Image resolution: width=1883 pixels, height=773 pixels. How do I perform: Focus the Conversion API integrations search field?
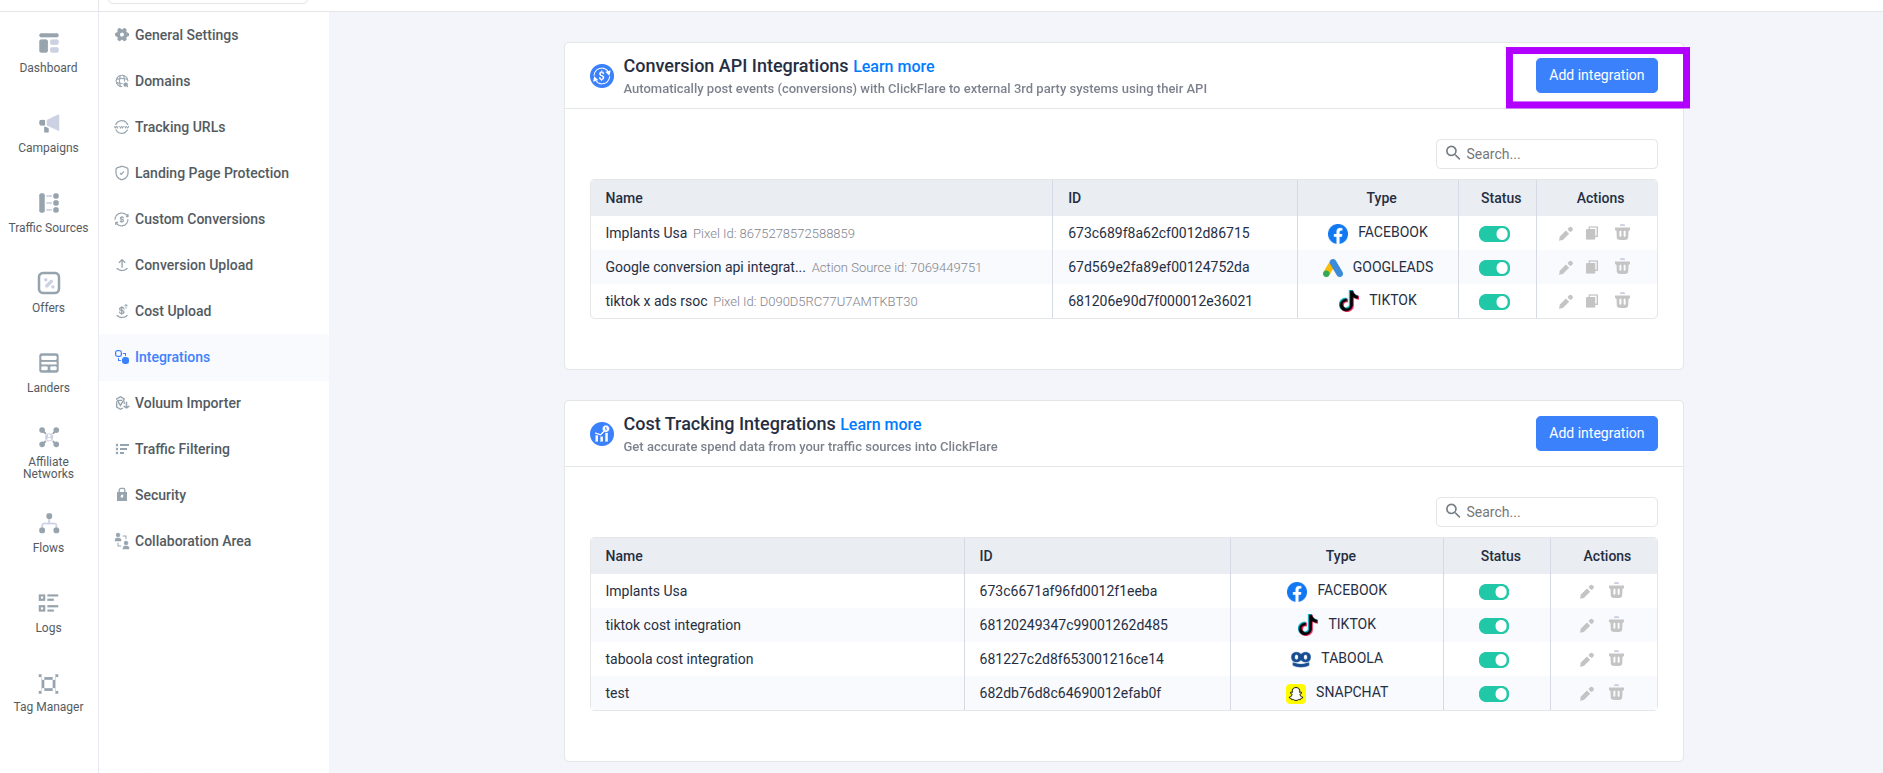coord(1546,154)
